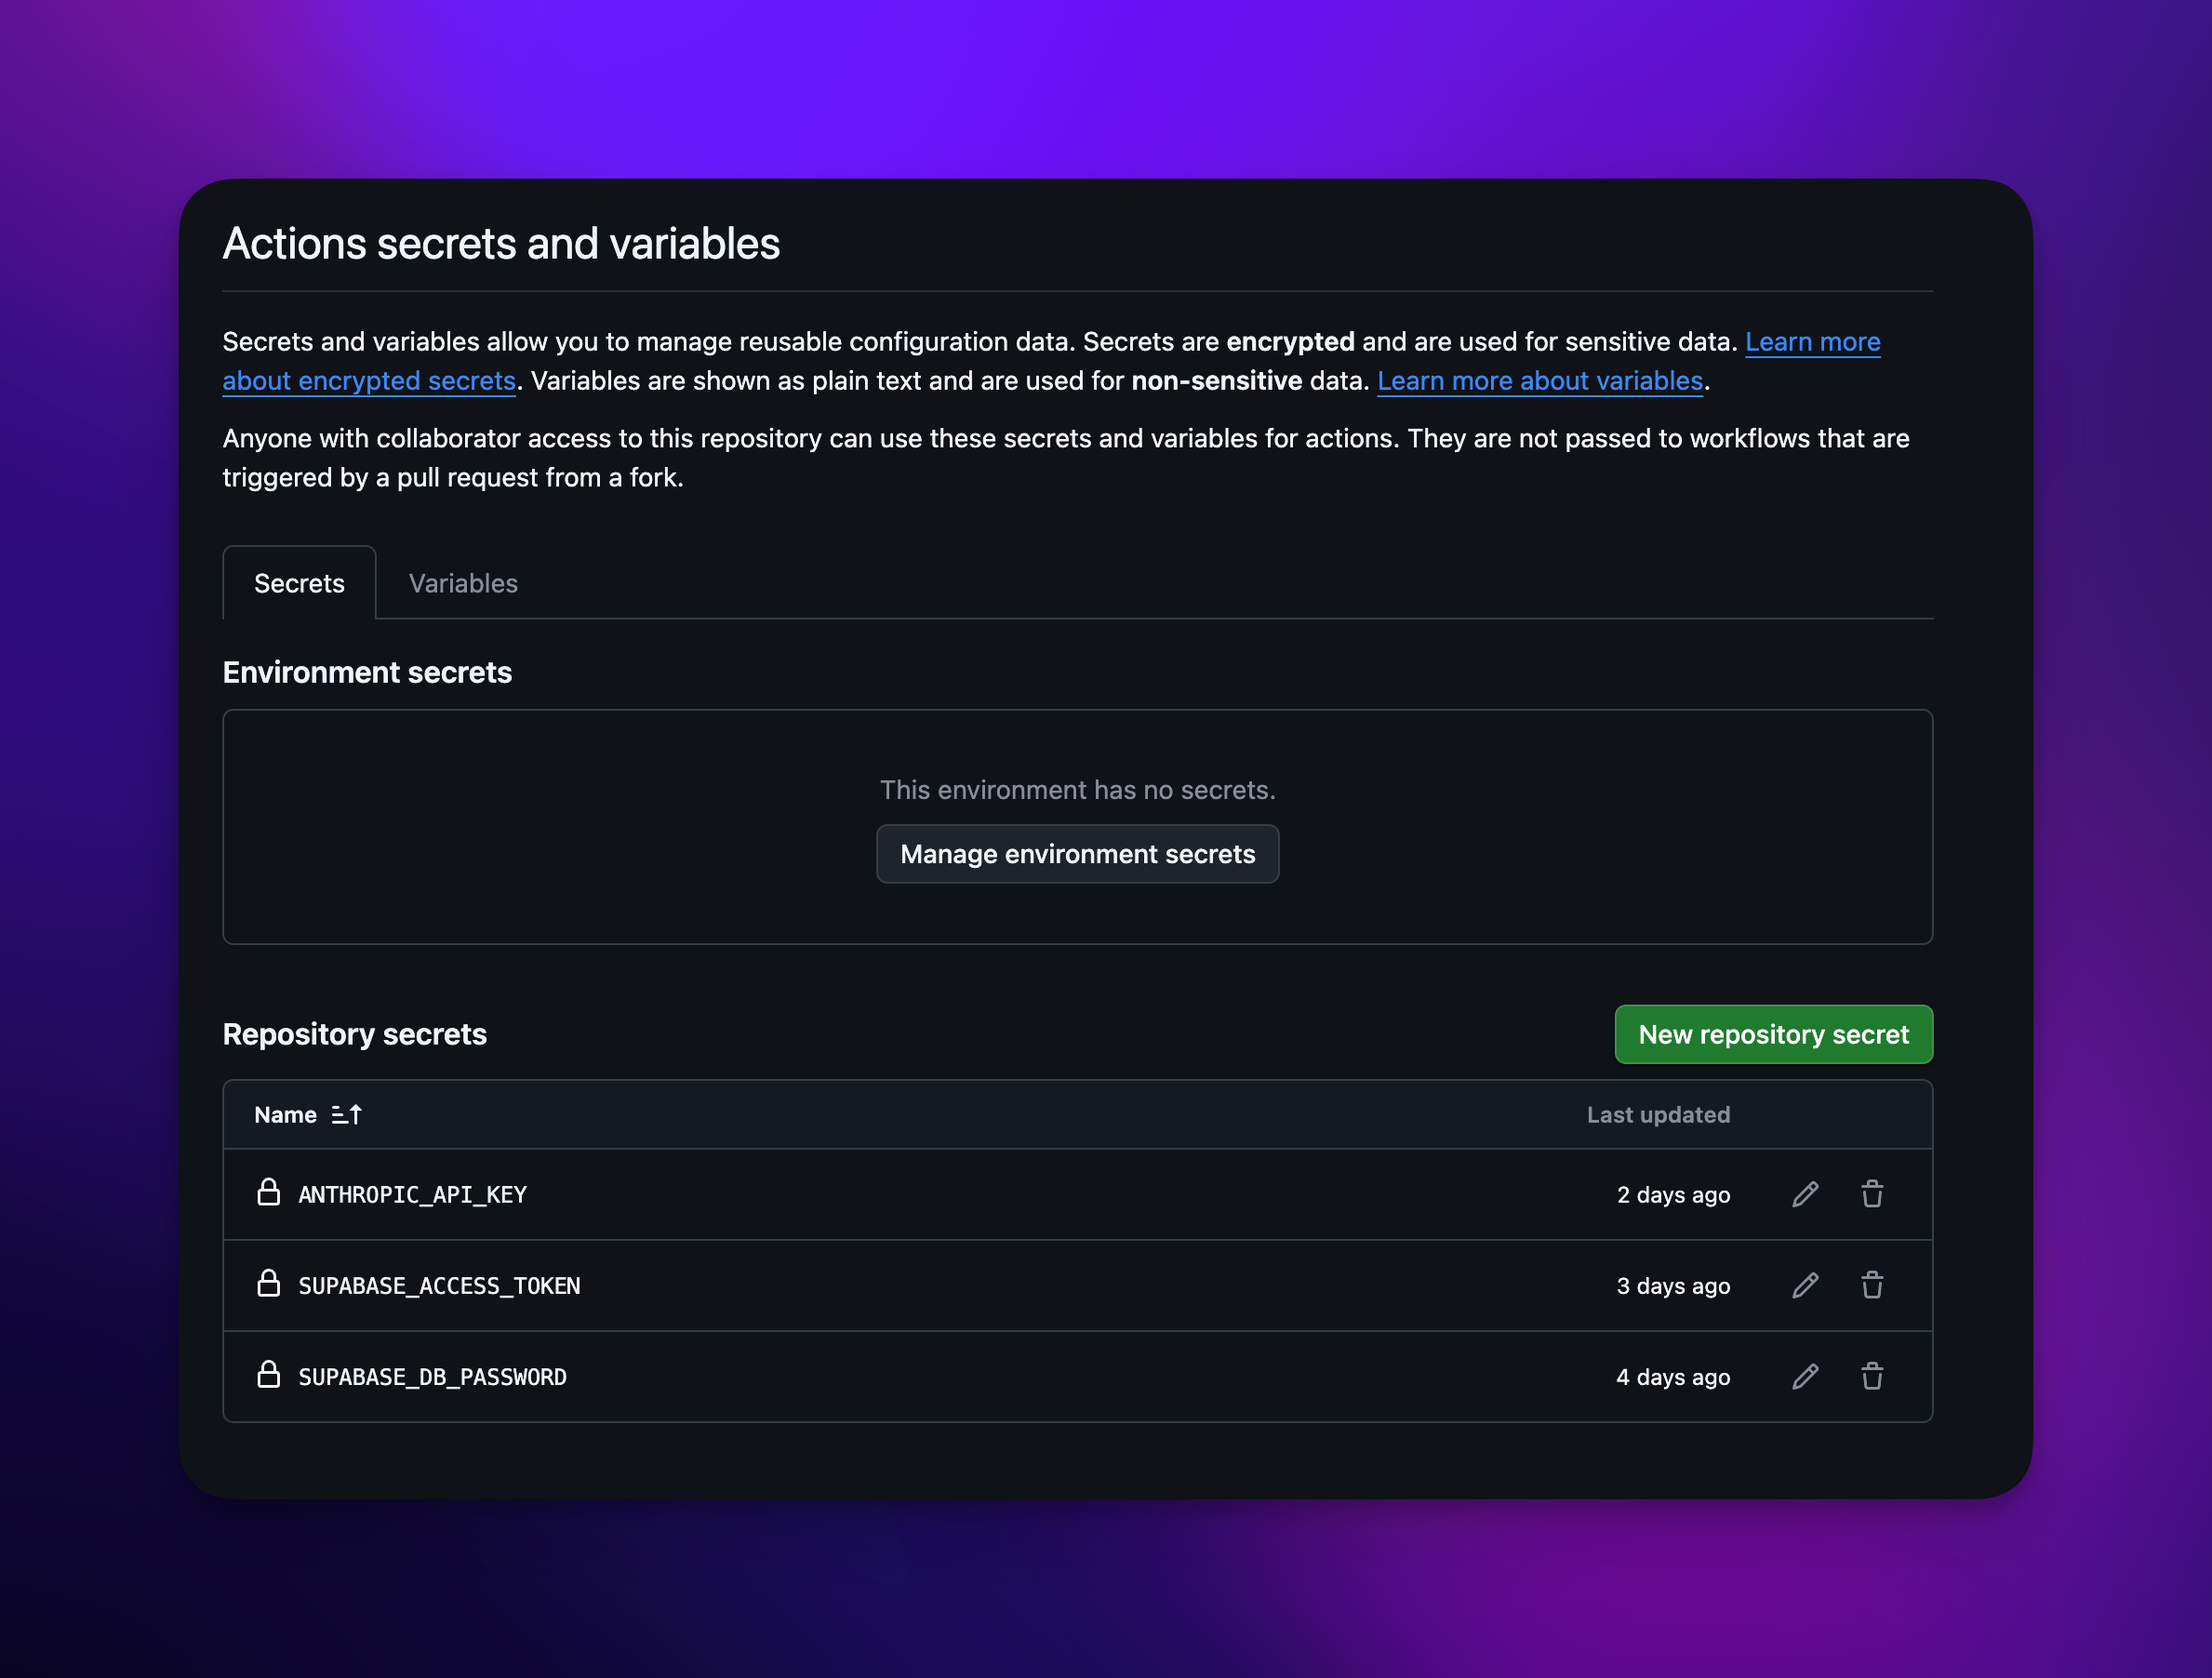Click the lock icon beside SUPABASE_ACCESS_TOKEN
Screen dimensions: 2212x1678
pyautogui.click(x=268, y=1283)
